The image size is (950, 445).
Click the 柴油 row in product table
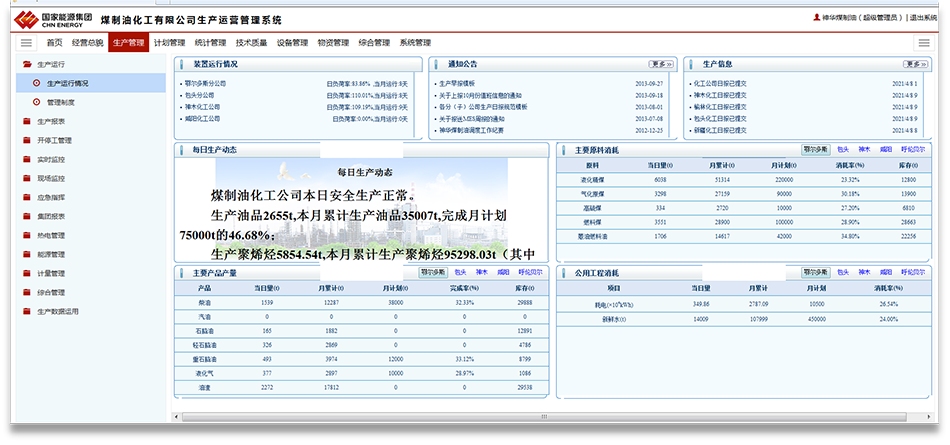pos(362,303)
